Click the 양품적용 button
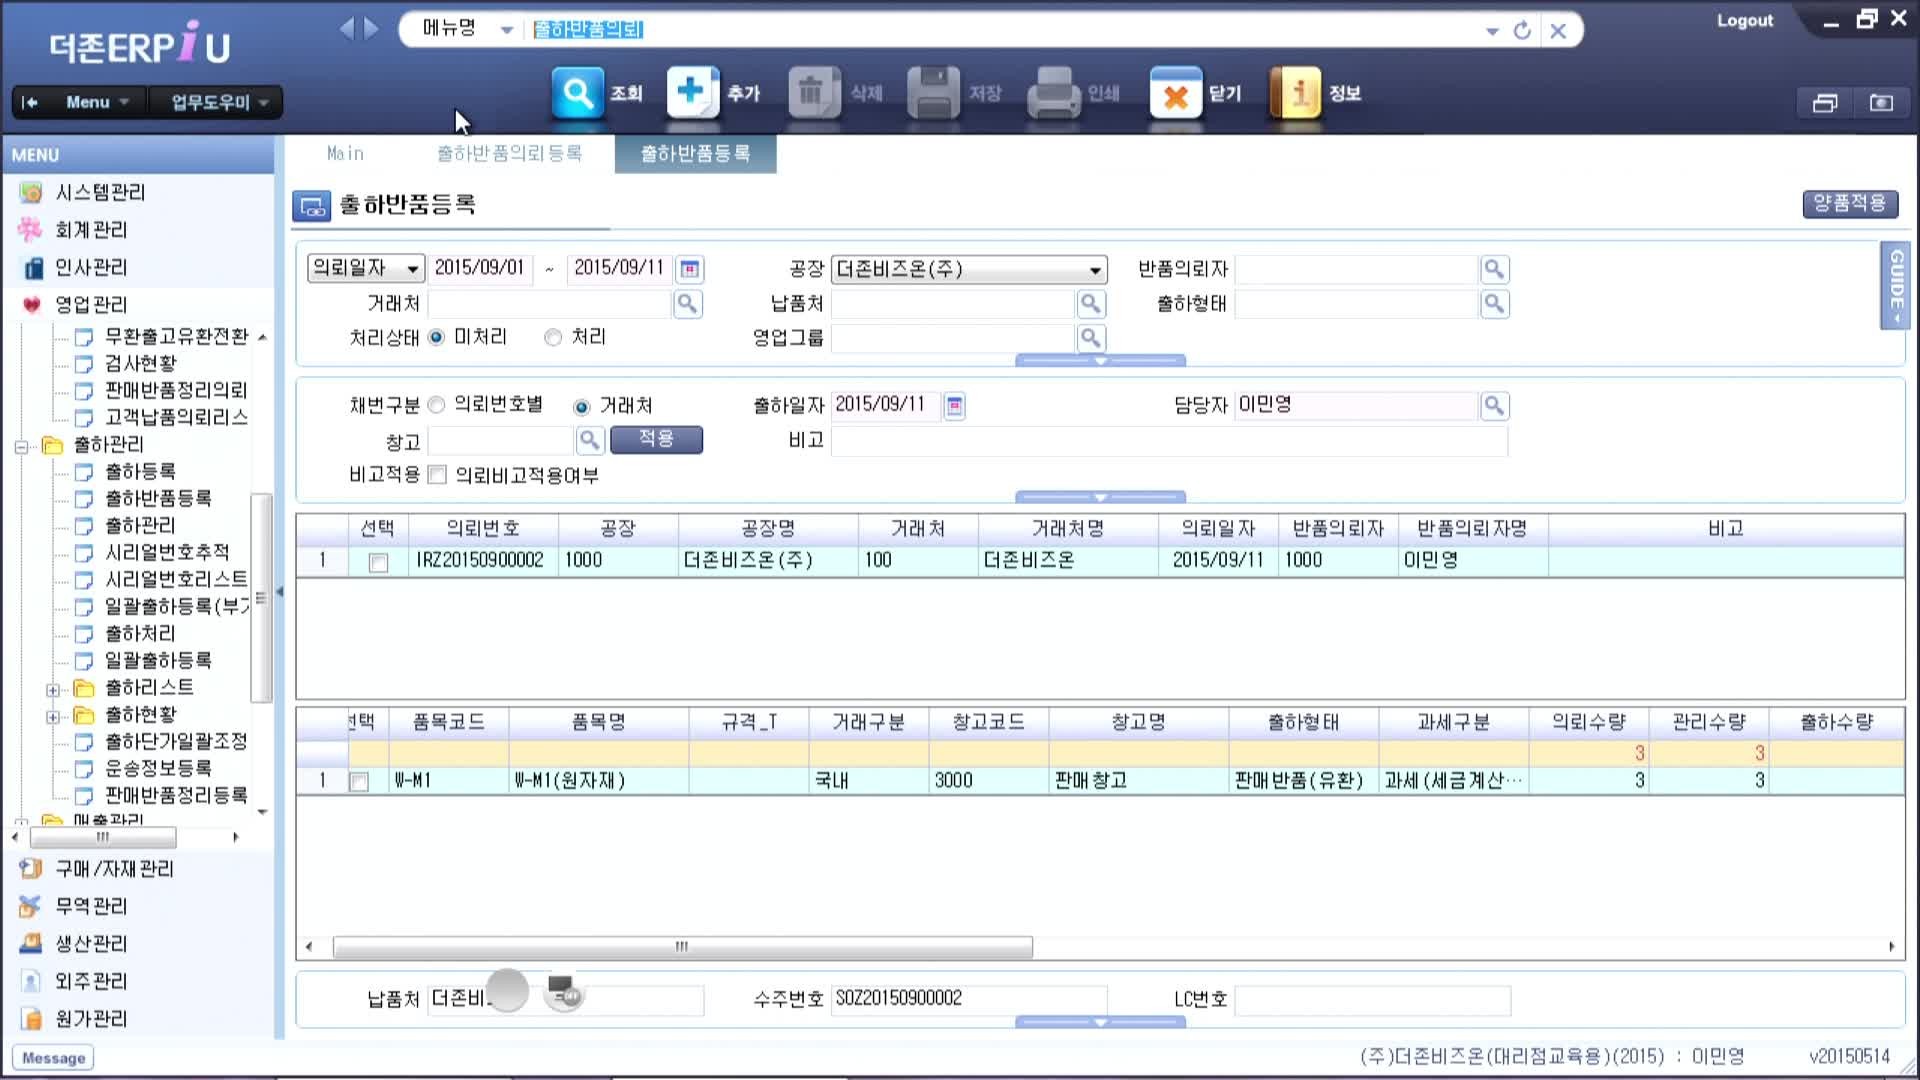The height and width of the screenshot is (1080, 1920). [1850, 204]
